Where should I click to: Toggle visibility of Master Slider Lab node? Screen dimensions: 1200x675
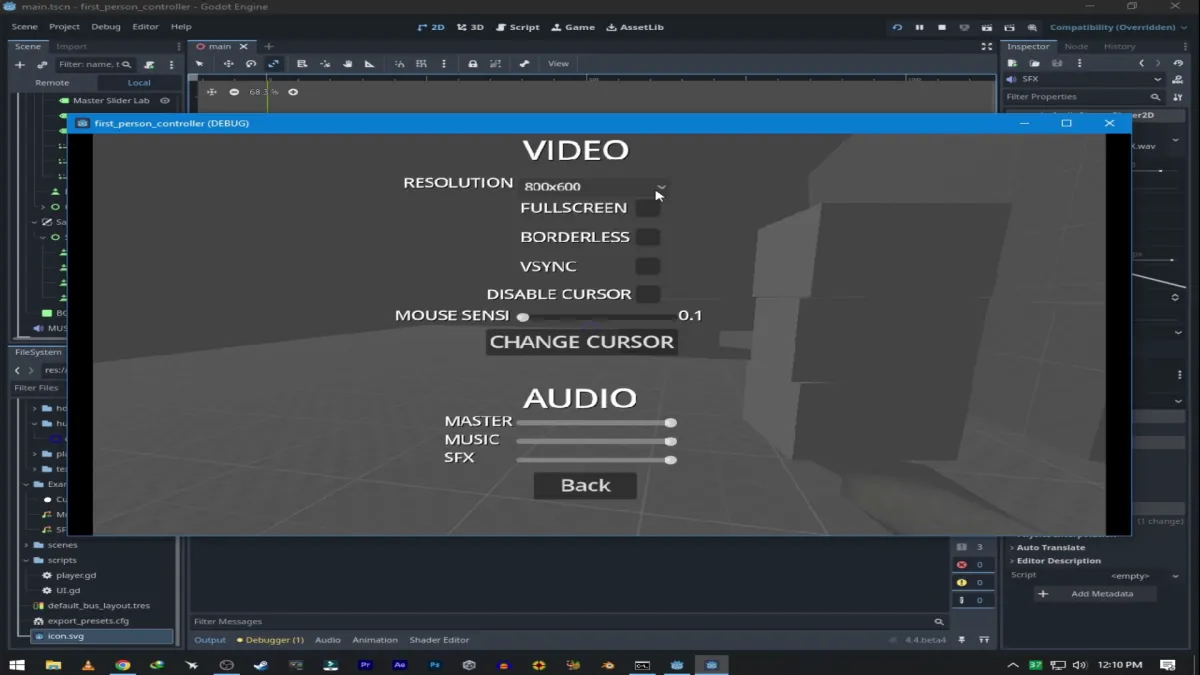165,101
